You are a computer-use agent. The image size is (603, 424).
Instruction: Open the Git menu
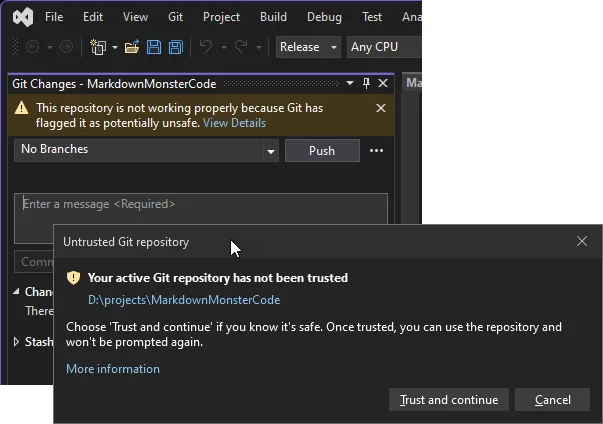(175, 17)
